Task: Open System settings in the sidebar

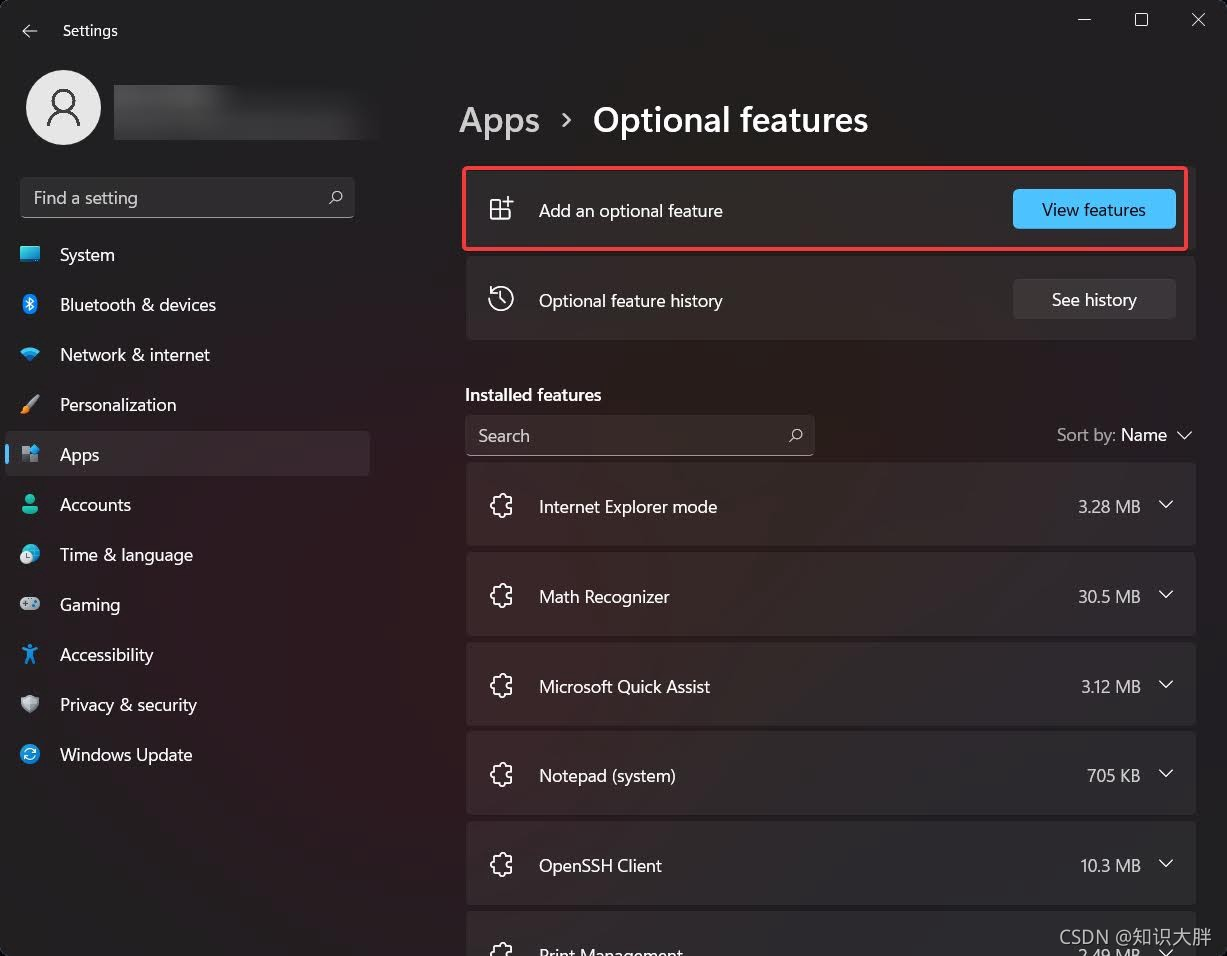Action: coord(187,254)
